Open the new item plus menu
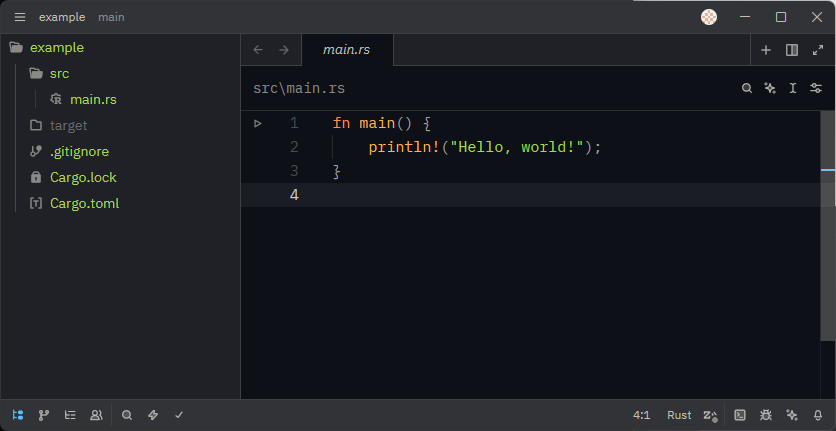 point(766,50)
